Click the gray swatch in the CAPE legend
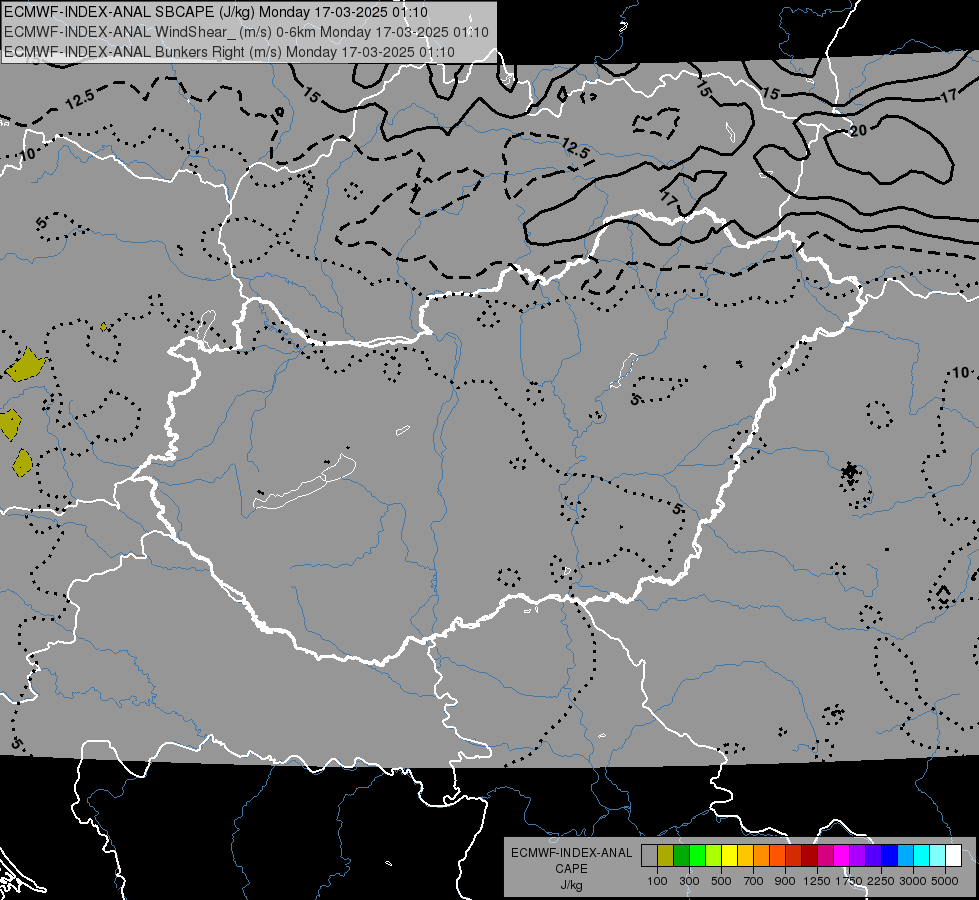 coord(649,855)
